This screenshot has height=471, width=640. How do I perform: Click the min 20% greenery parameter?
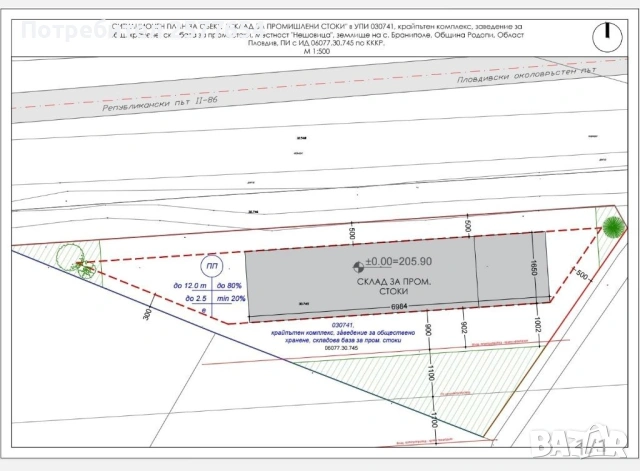point(231,299)
